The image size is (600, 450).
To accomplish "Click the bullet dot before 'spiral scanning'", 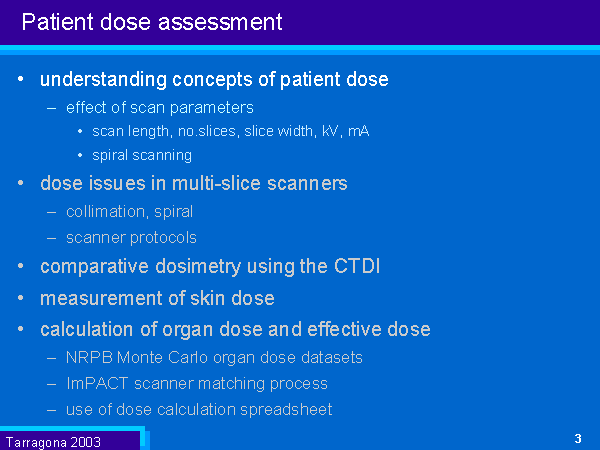I will [81, 155].
